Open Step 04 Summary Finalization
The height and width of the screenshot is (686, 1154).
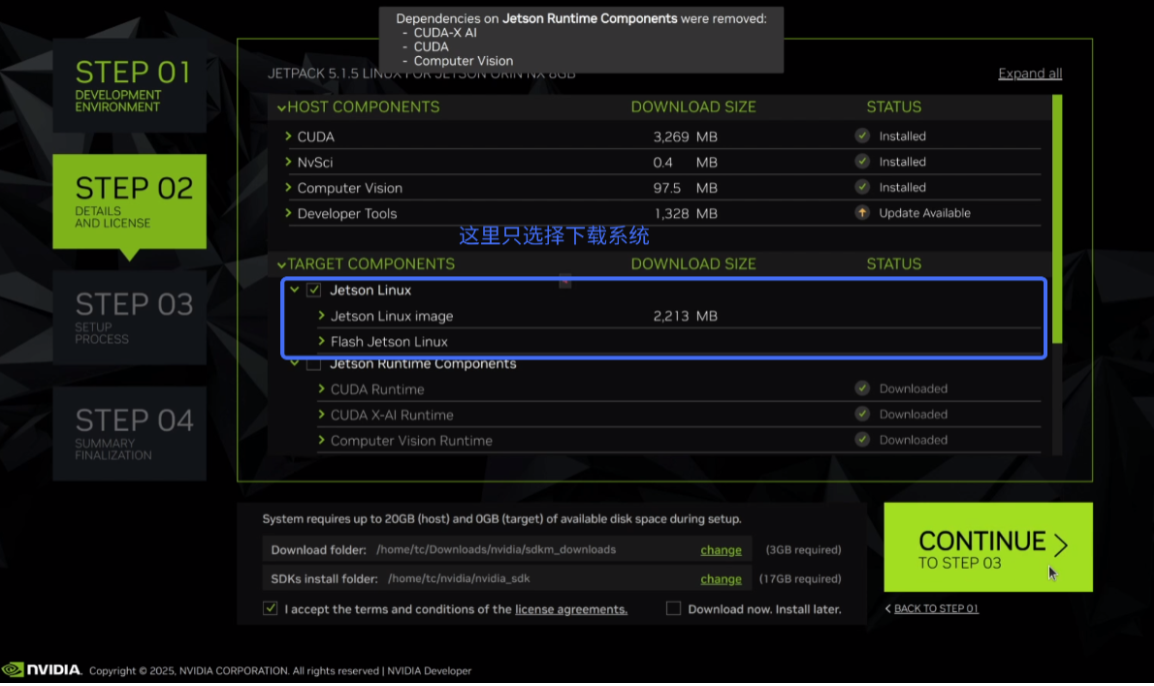click(130, 434)
